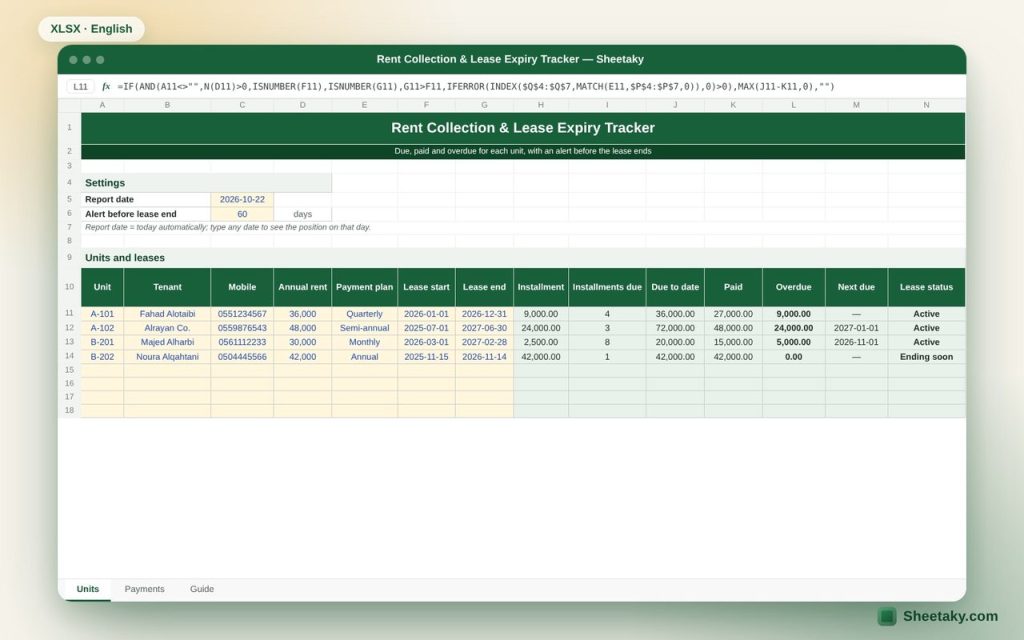The image size is (1024, 640).
Task: Select the Annual payment plan cell
Action: click(x=364, y=357)
